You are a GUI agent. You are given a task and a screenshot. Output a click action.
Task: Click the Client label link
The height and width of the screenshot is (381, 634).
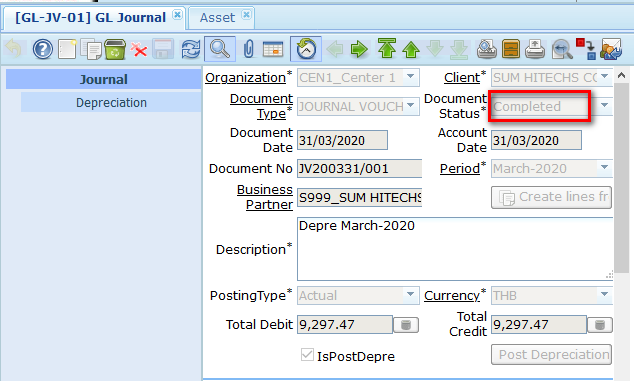pyautogui.click(x=462, y=77)
